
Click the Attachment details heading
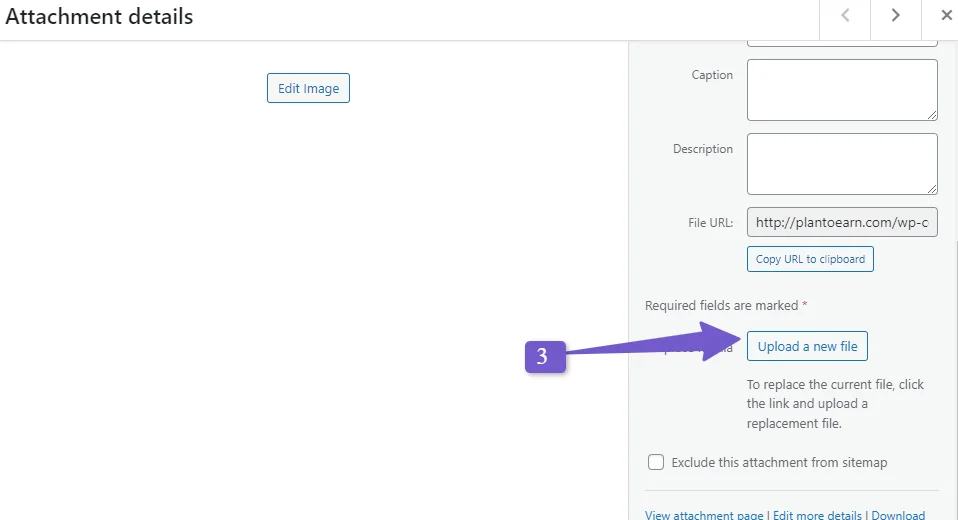pyautogui.click(x=99, y=16)
